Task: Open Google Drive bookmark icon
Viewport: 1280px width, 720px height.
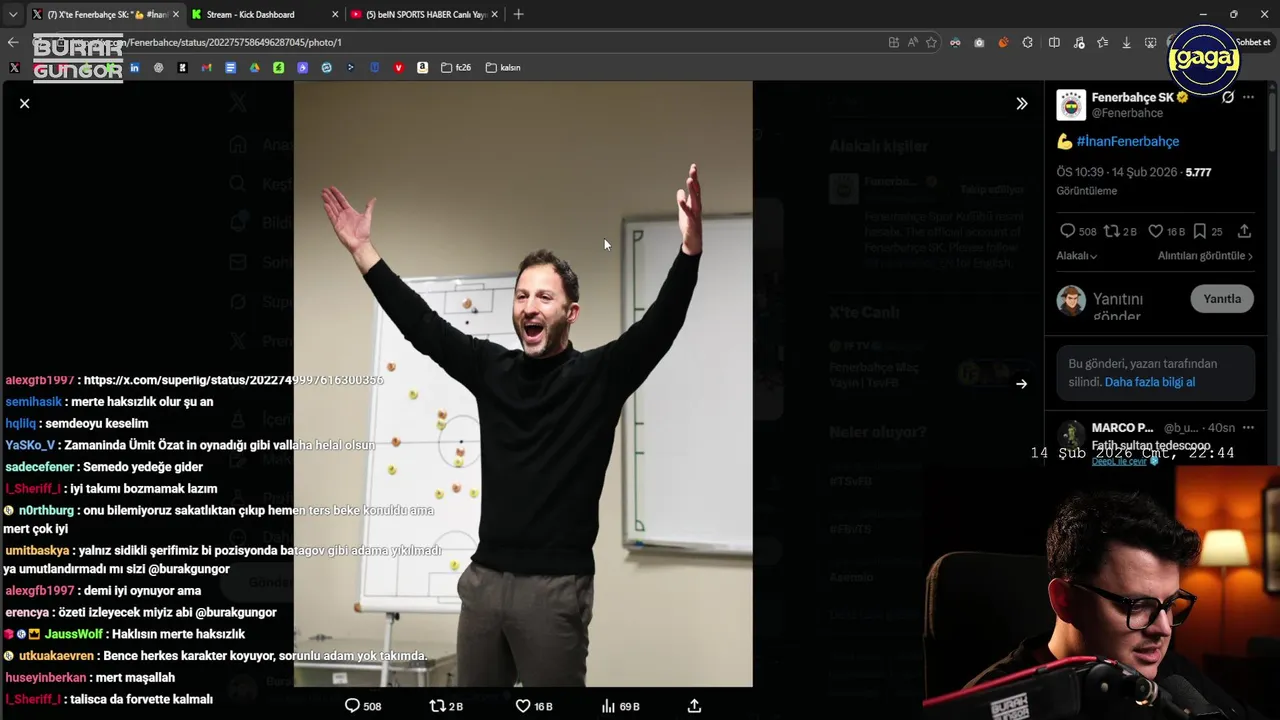Action: (254, 68)
